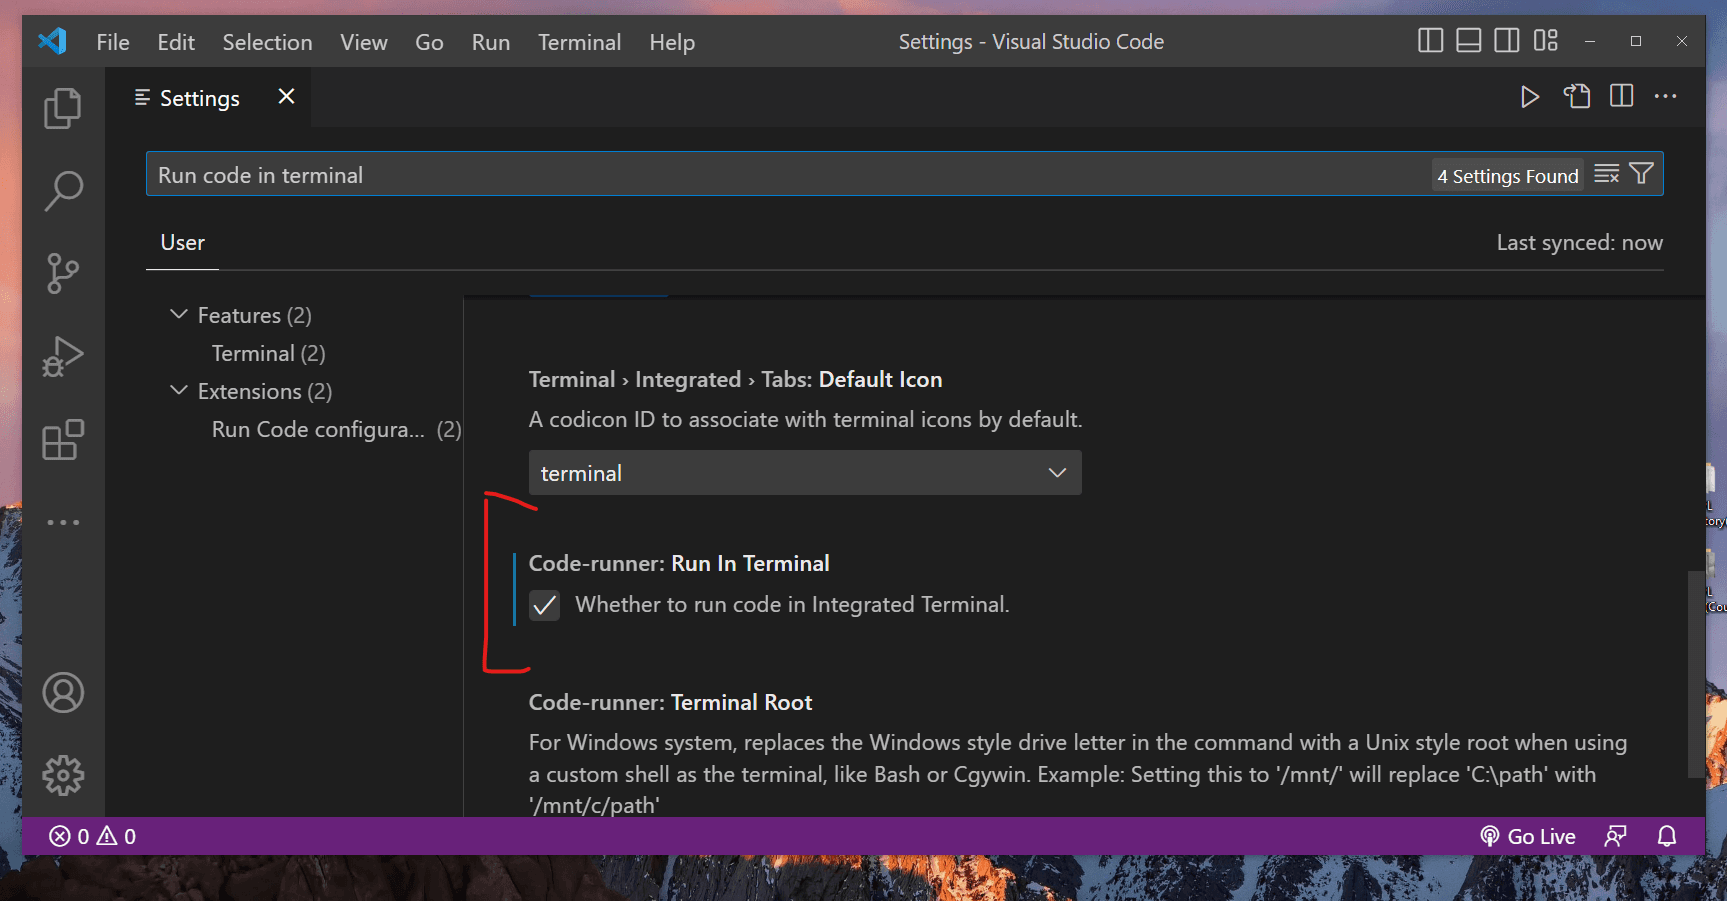The image size is (1727, 901).
Task: Click the feedback icon in status bar
Action: (x=1616, y=836)
